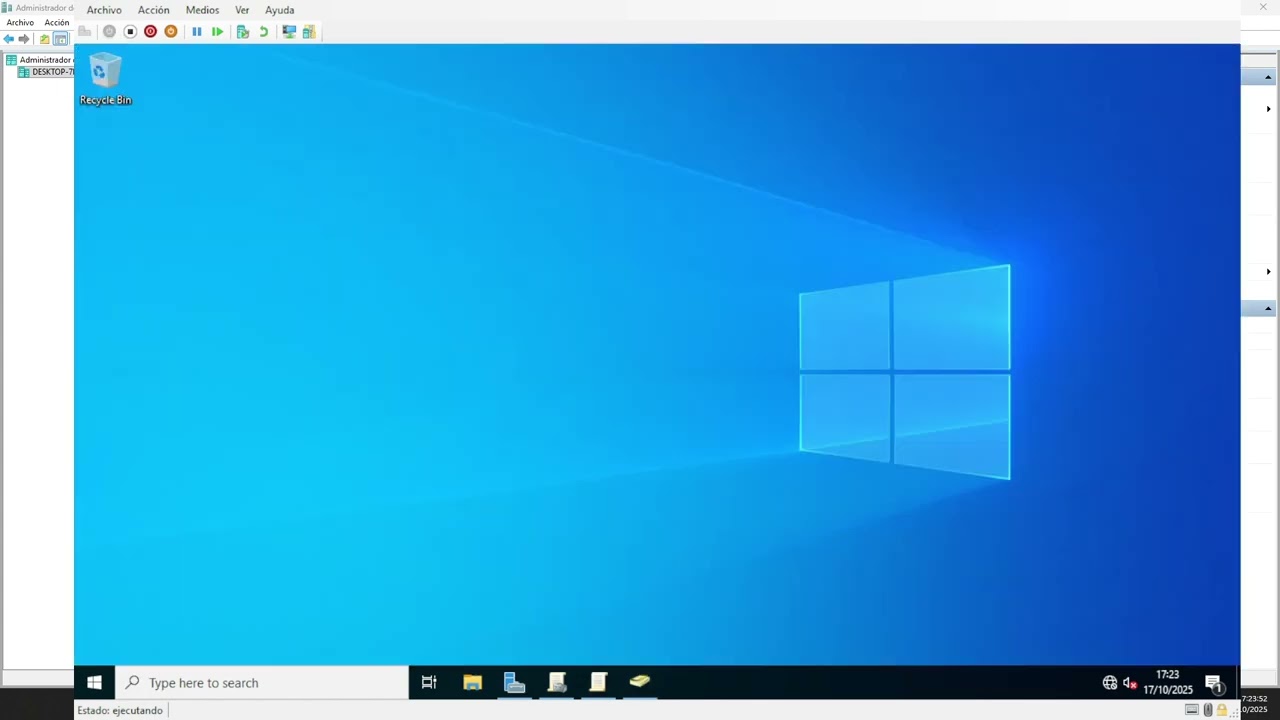The height and width of the screenshot is (720, 1280).
Task: Open the Ayuda menu
Action: point(280,10)
